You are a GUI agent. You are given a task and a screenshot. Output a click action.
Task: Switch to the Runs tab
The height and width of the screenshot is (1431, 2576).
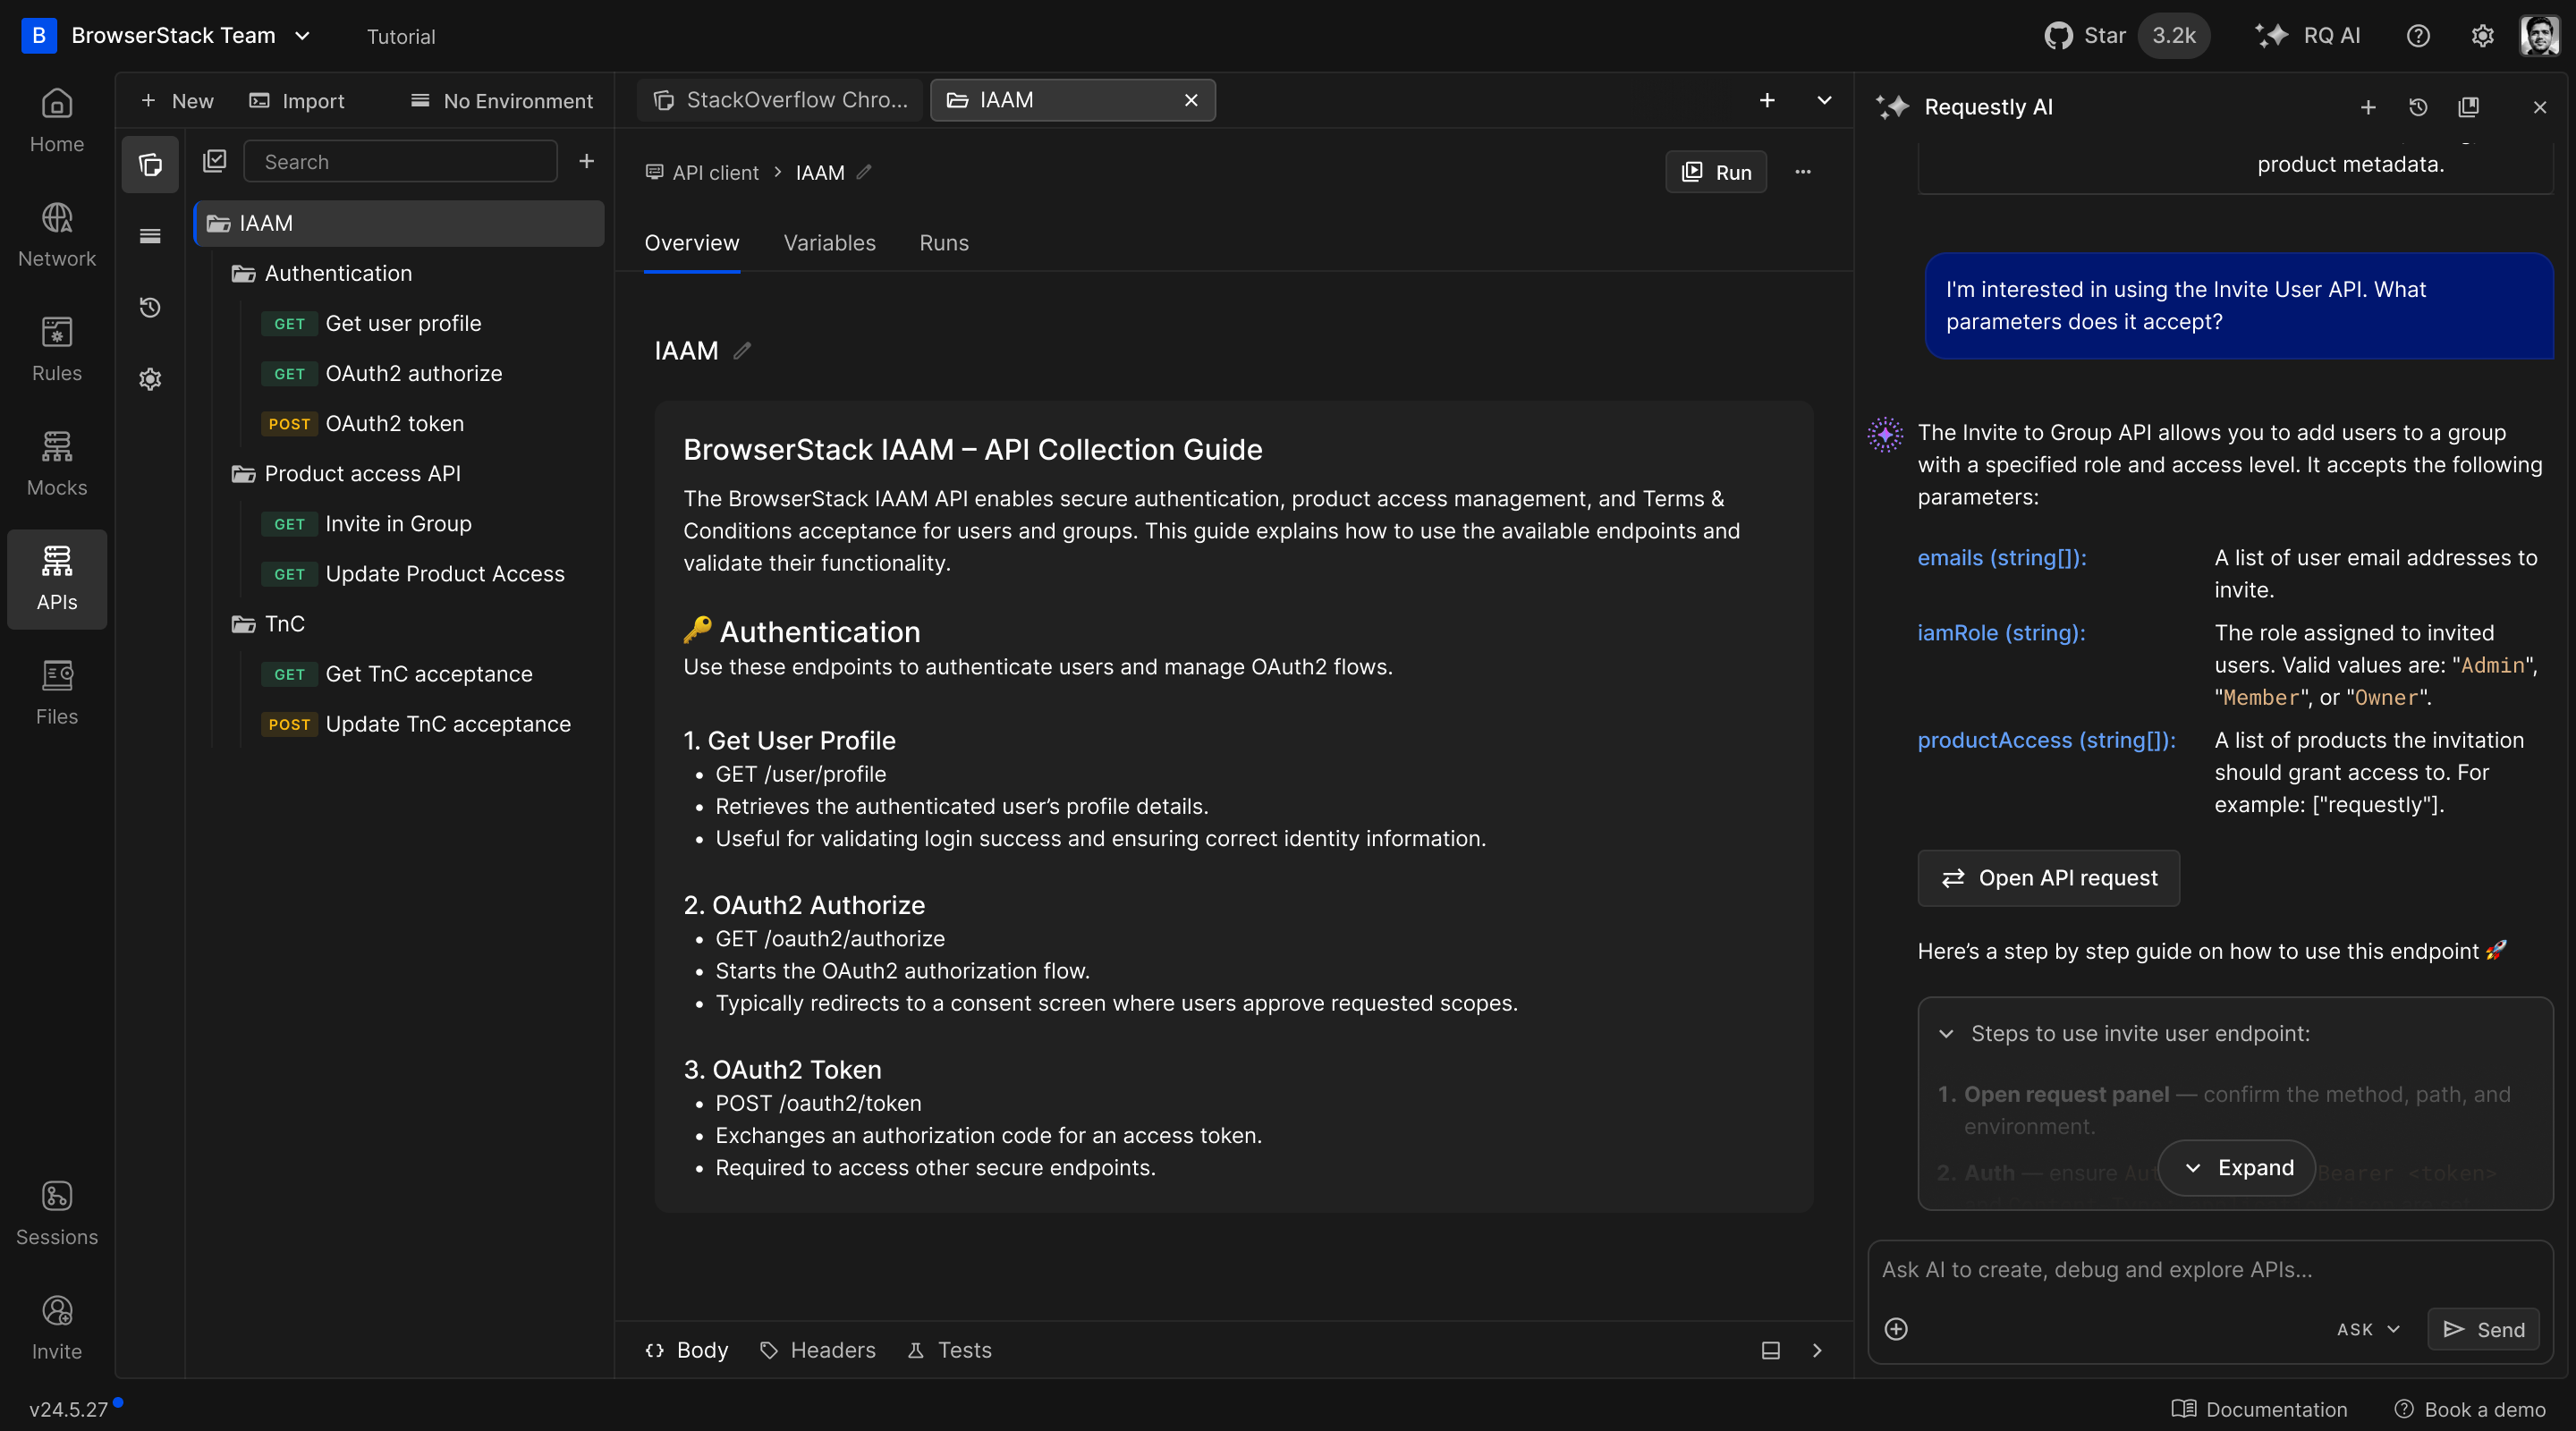[943, 243]
